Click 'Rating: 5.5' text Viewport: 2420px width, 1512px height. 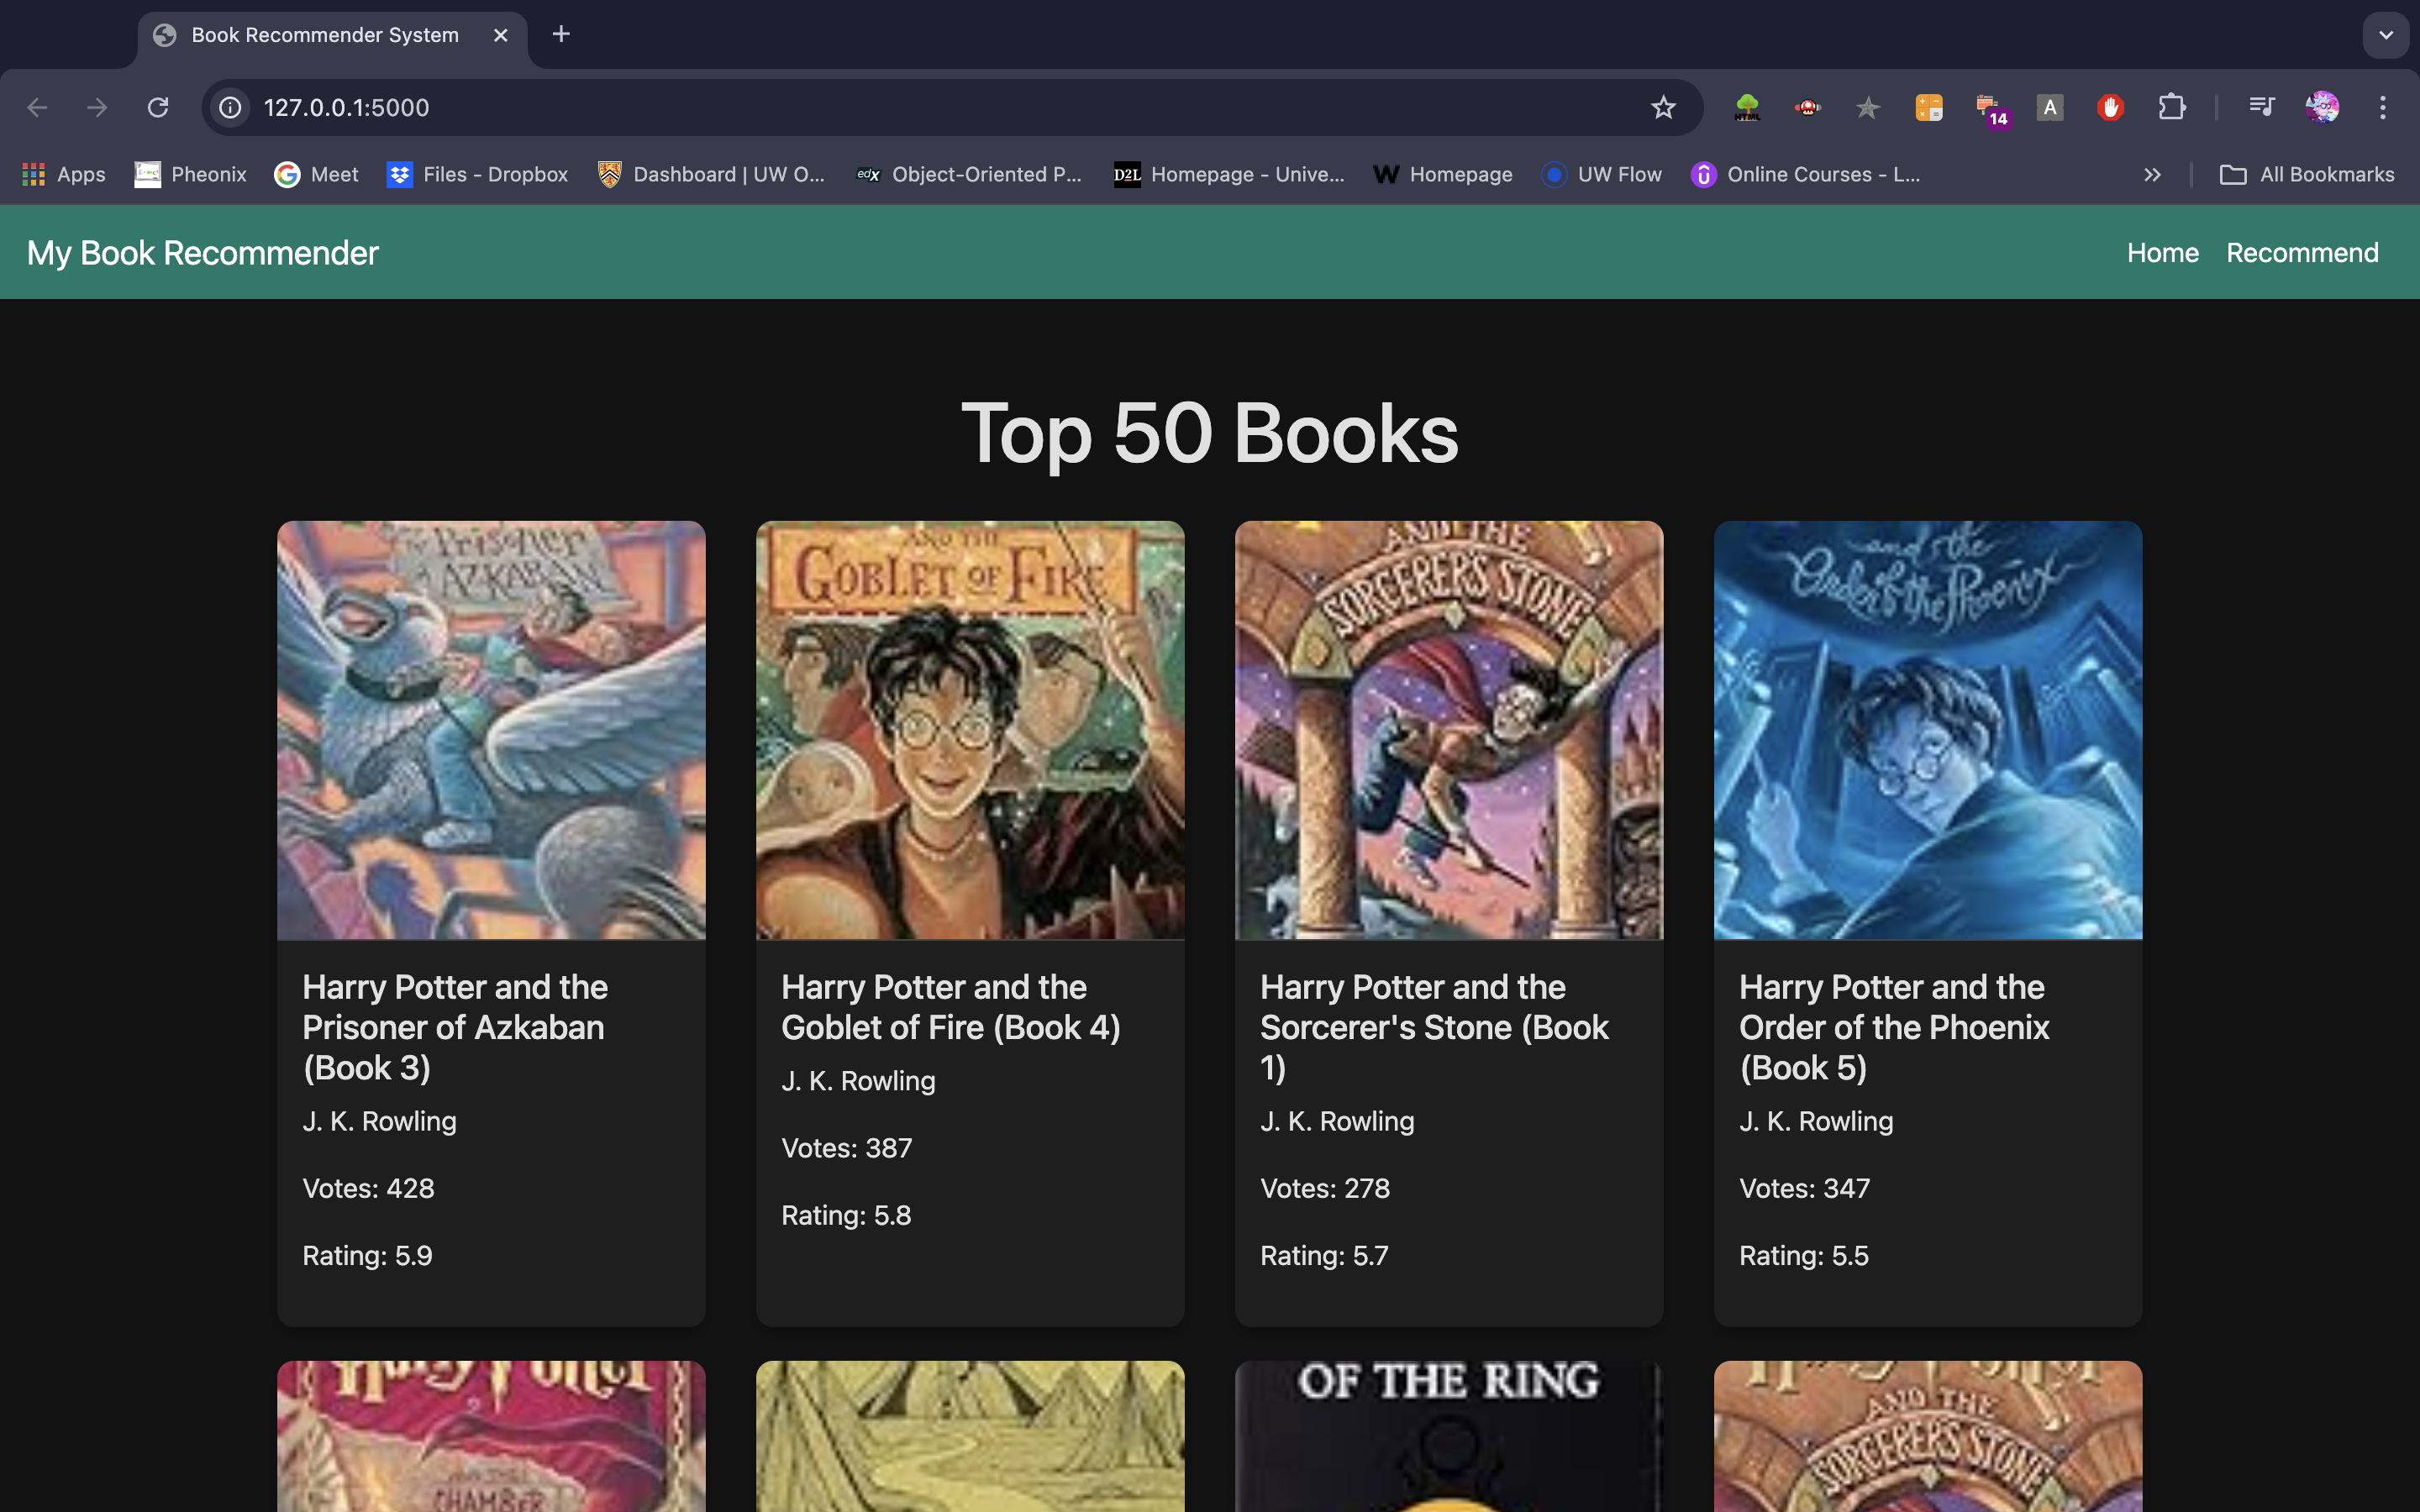[1803, 1255]
